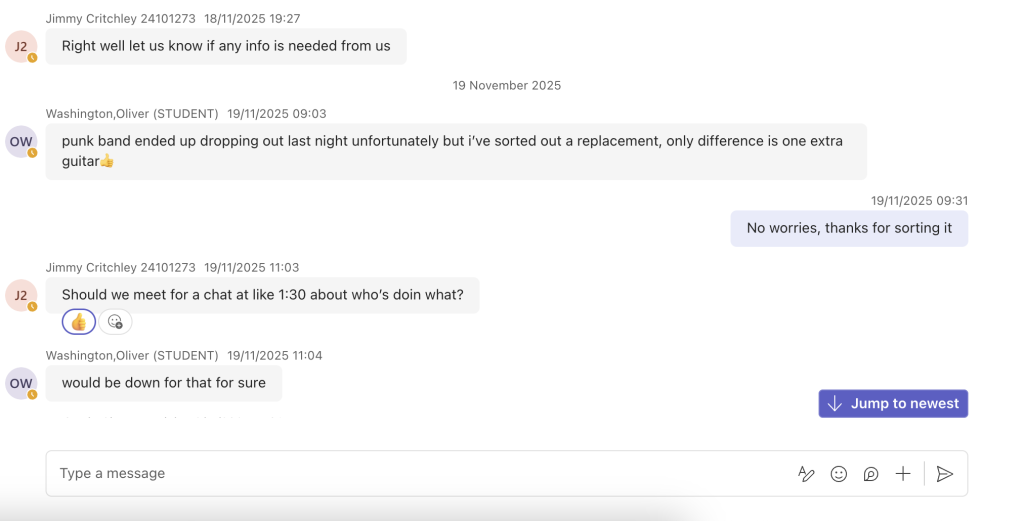Select the "would be down for that" message

(164, 383)
